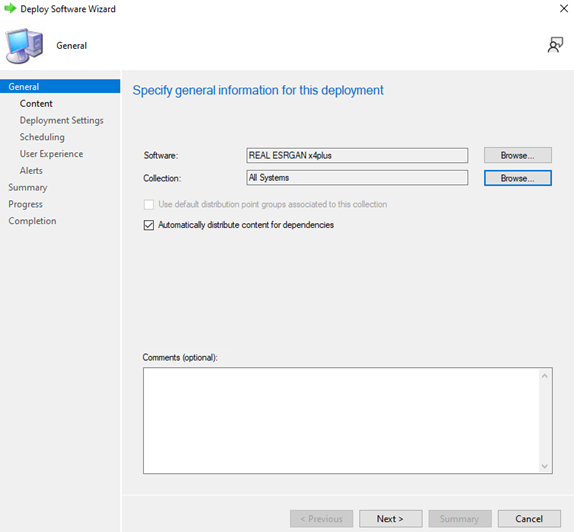574x532 pixels.
Task: Open Deployment Settings step
Action: coord(62,120)
